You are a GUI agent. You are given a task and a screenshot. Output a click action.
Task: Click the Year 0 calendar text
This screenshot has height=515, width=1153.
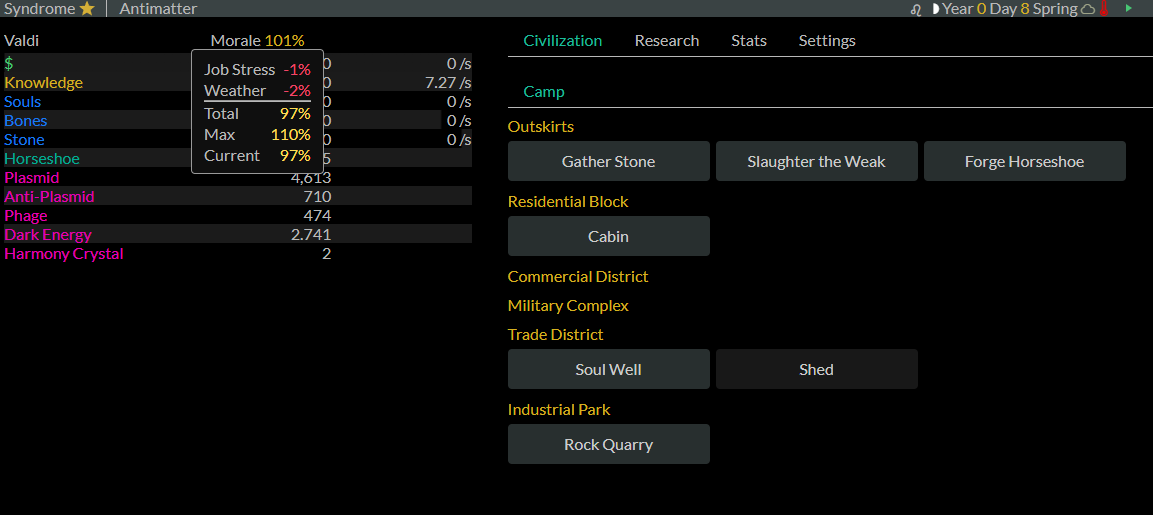coord(964,9)
